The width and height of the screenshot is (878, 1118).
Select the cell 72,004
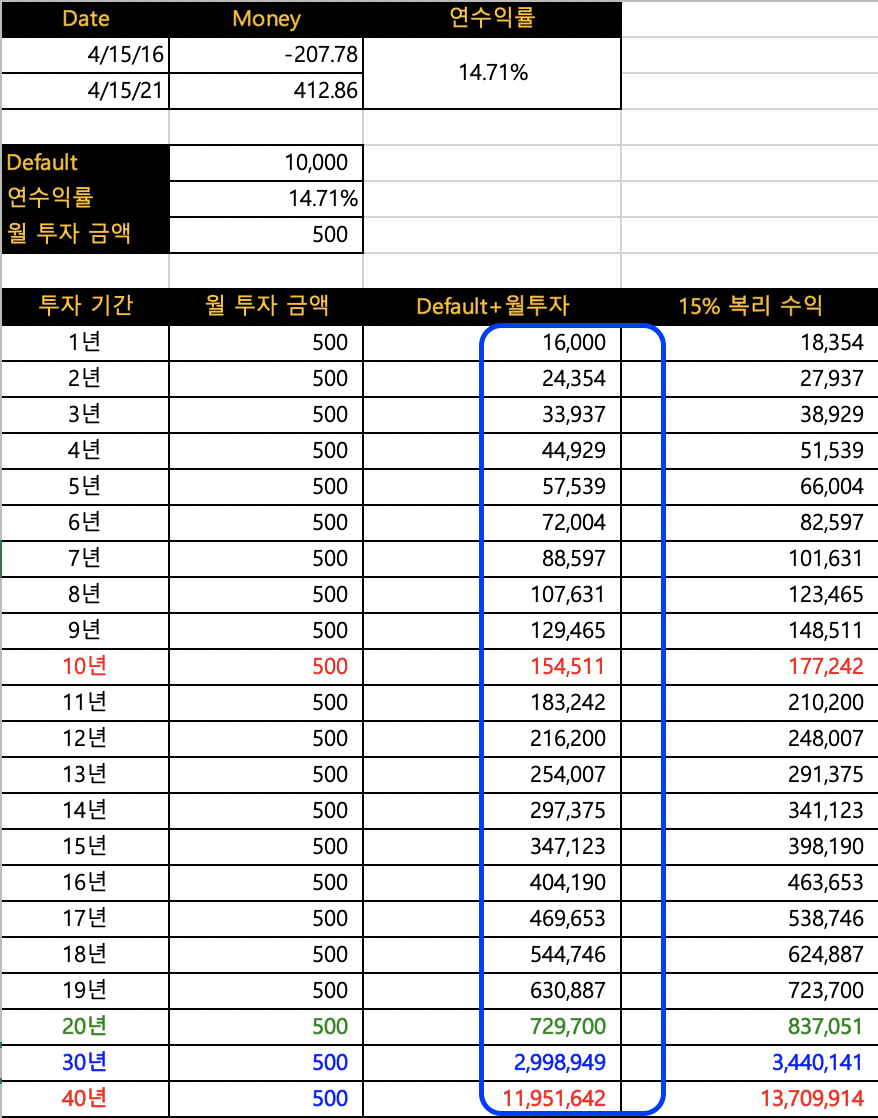pyautogui.click(x=492, y=523)
